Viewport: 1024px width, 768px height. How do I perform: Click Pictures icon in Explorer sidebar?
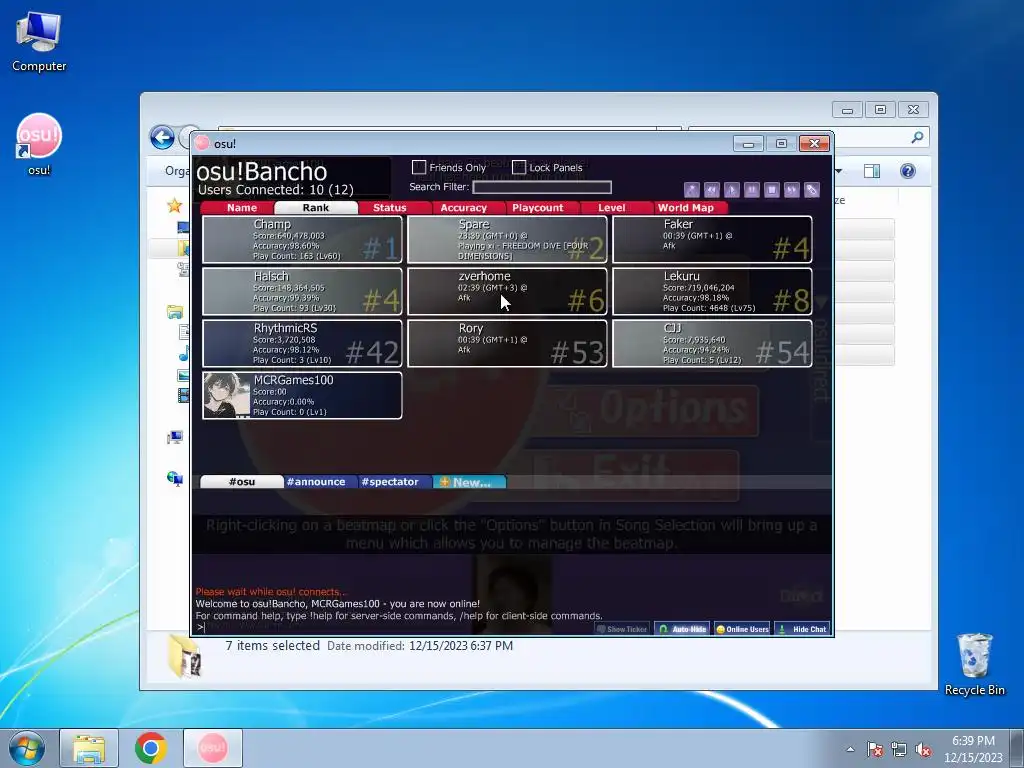coord(184,376)
